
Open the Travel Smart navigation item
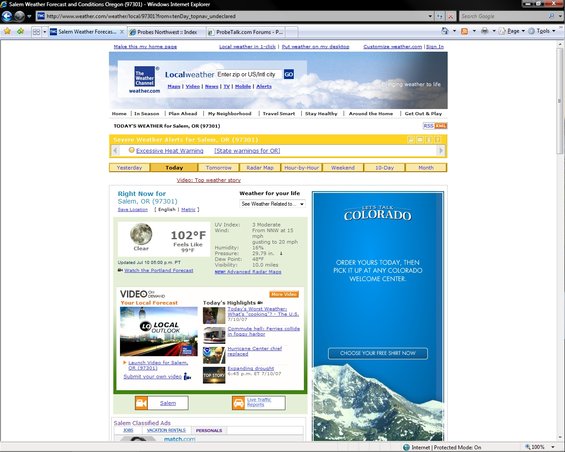279,114
